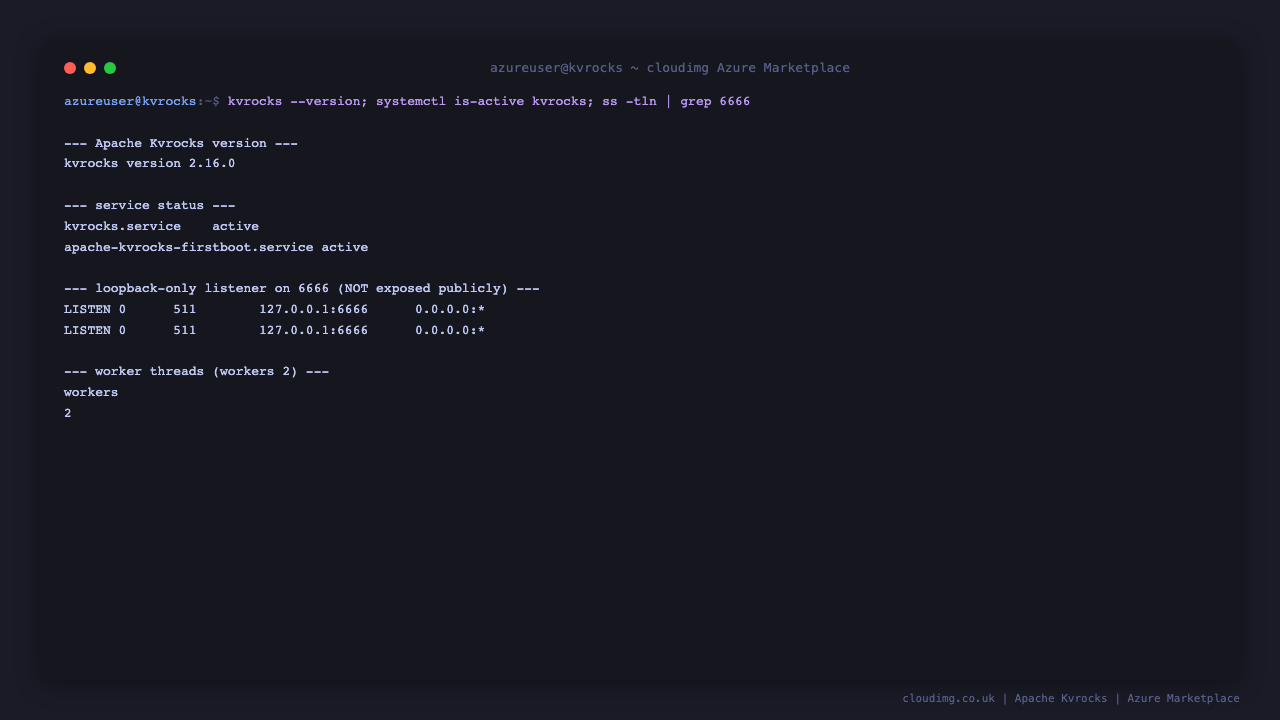The image size is (1280, 720).
Task: Click the worker threads header line
Action: click(197, 372)
